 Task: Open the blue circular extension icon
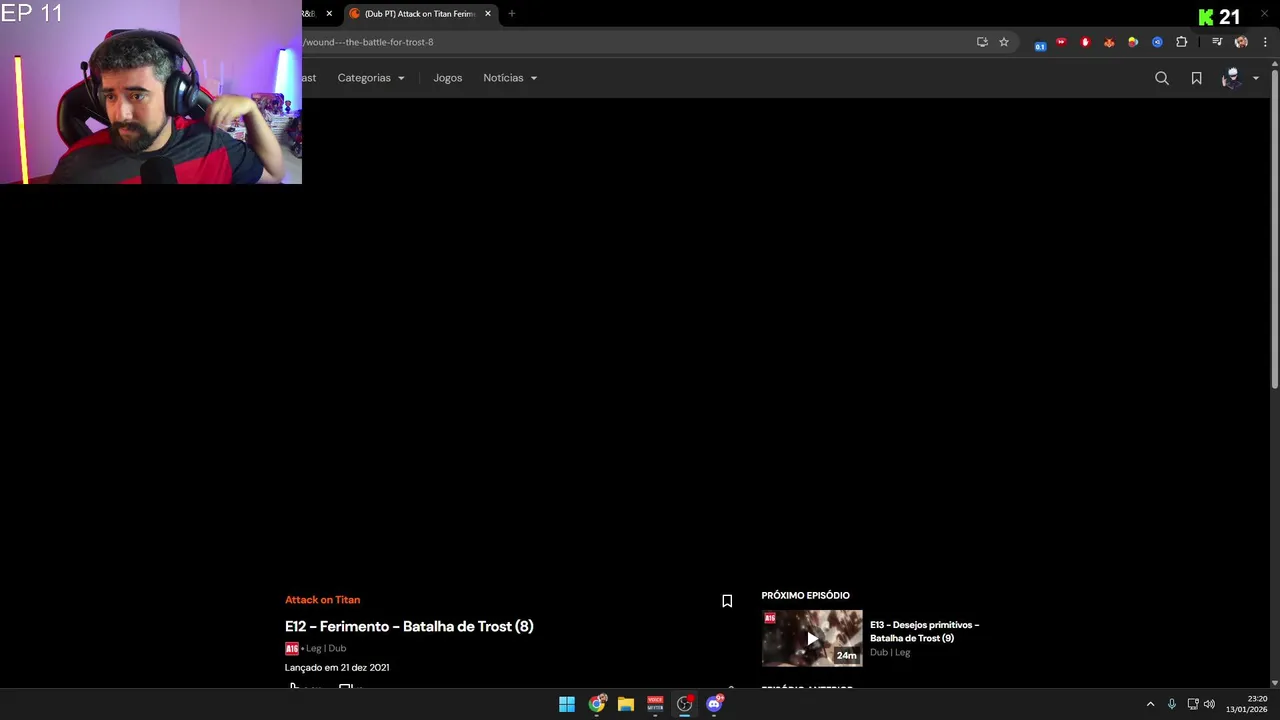(x=1157, y=42)
